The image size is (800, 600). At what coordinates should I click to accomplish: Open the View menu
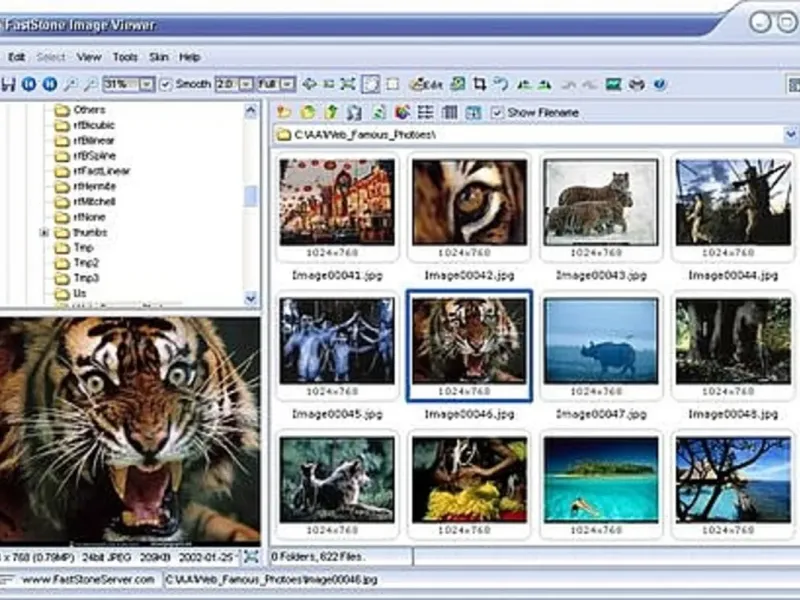89,57
